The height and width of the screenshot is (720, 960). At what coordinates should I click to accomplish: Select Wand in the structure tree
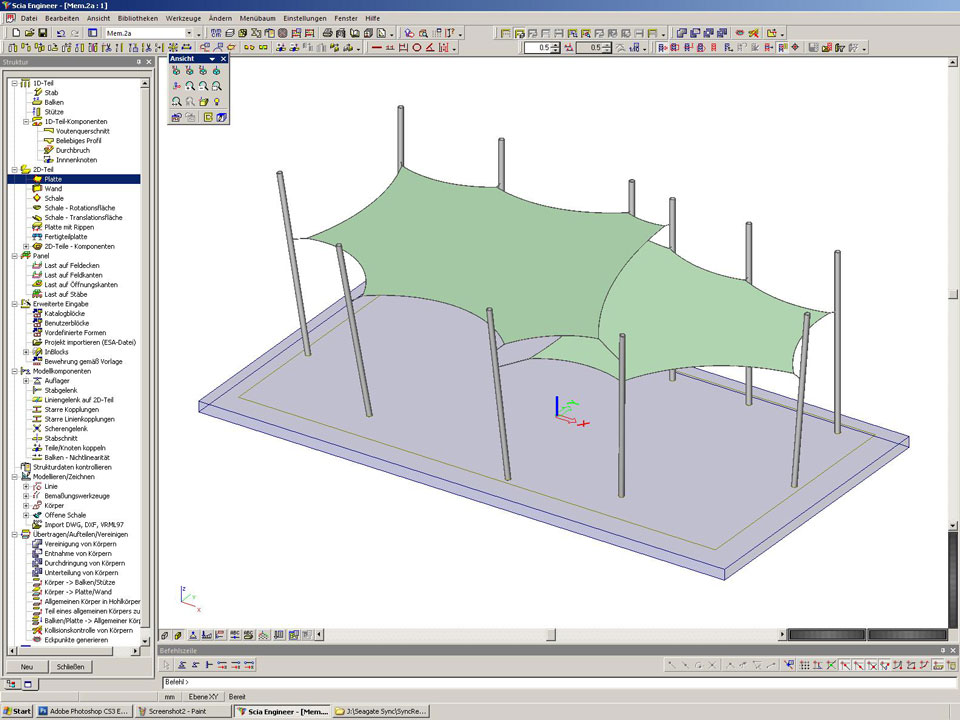[53, 189]
